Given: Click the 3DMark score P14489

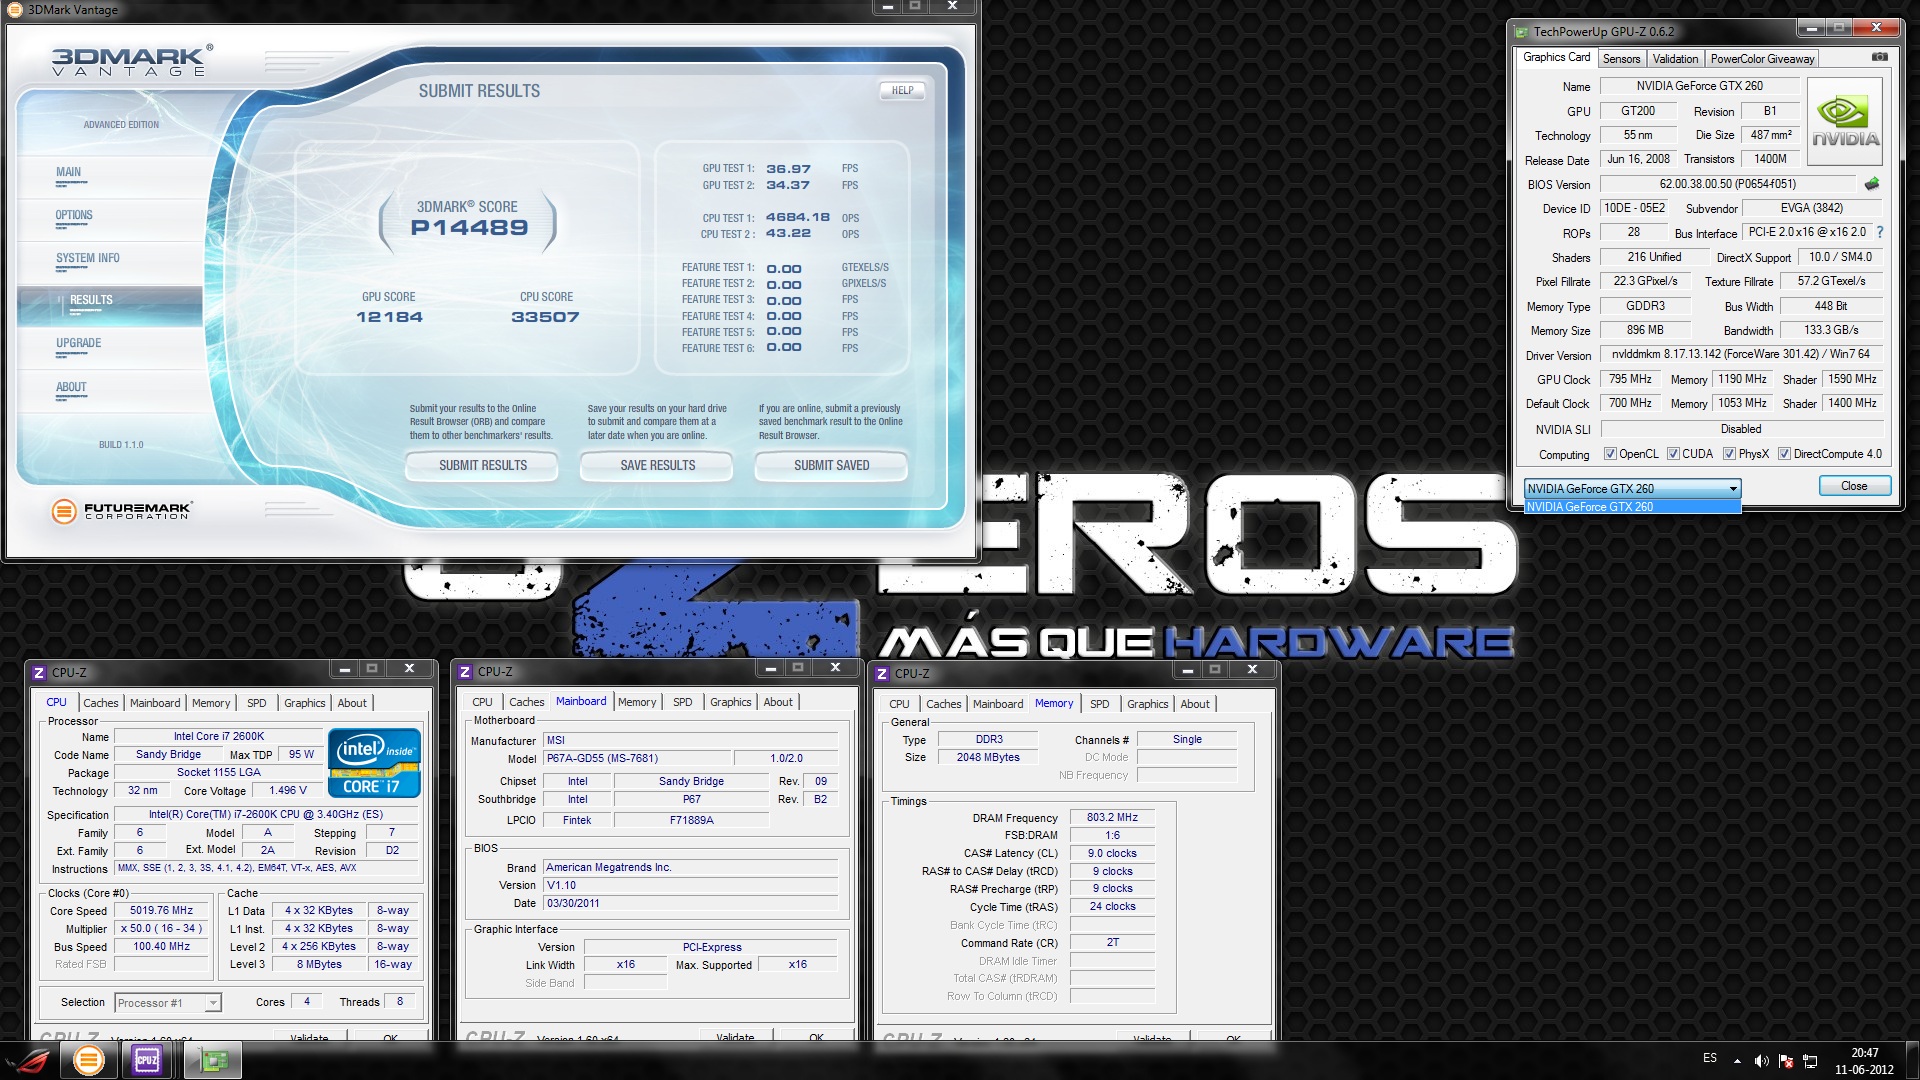Looking at the screenshot, I should (x=469, y=228).
